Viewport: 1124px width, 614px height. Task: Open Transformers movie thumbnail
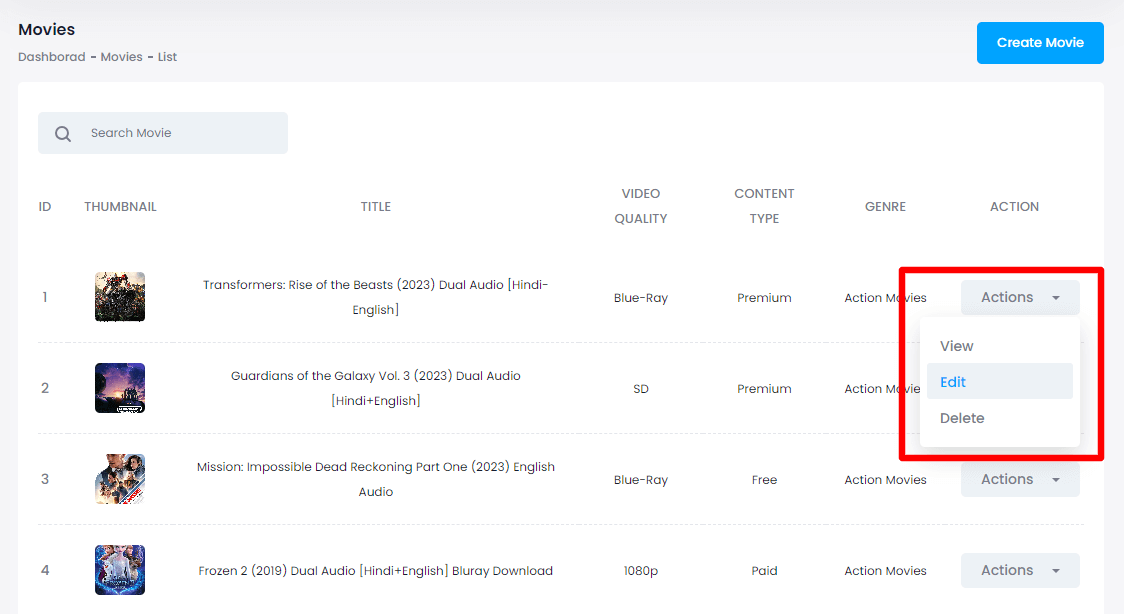120,297
